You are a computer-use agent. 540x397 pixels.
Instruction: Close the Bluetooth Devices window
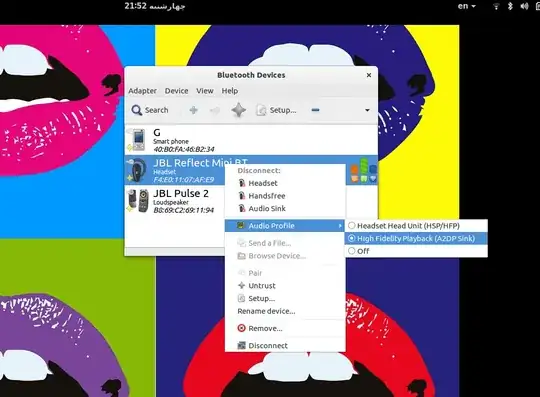(369, 75)
